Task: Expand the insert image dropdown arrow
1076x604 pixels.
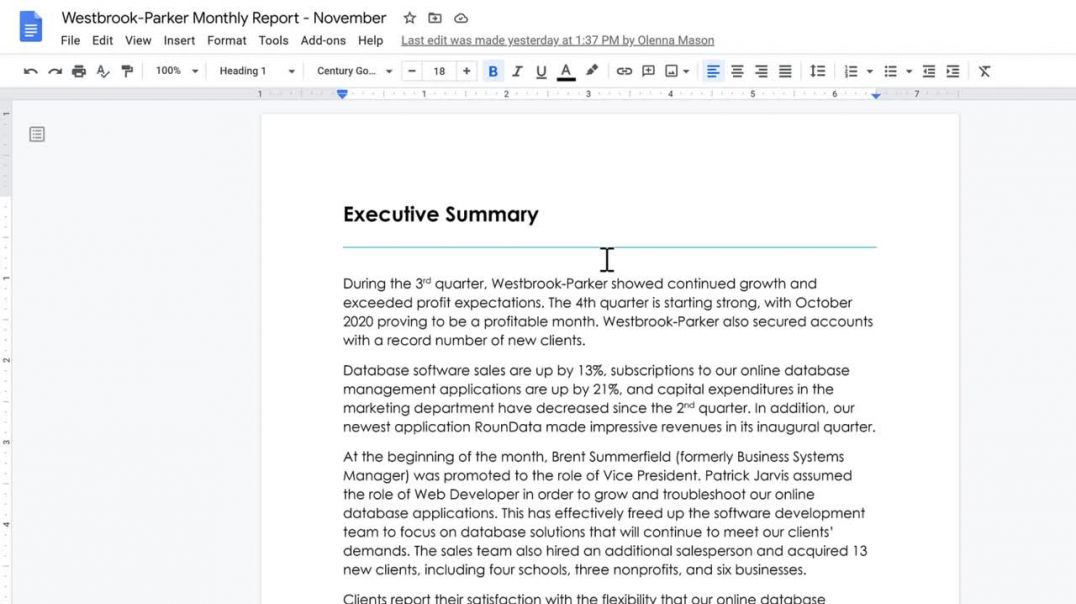Action: pyautogui.click(x=686, y=71)
